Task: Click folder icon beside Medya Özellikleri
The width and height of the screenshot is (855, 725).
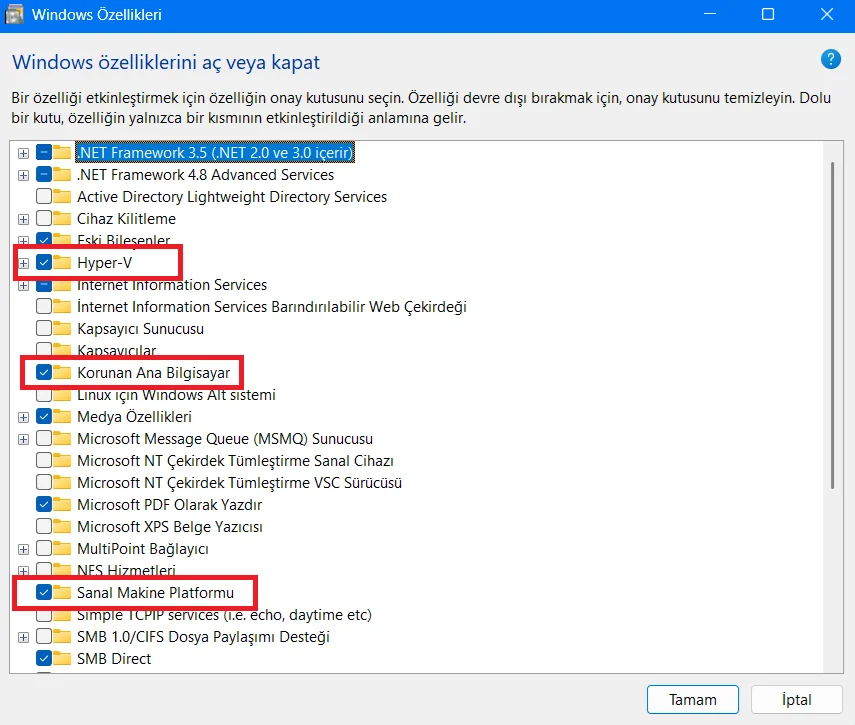Action: pyautogui.click(x=62, y=417)
